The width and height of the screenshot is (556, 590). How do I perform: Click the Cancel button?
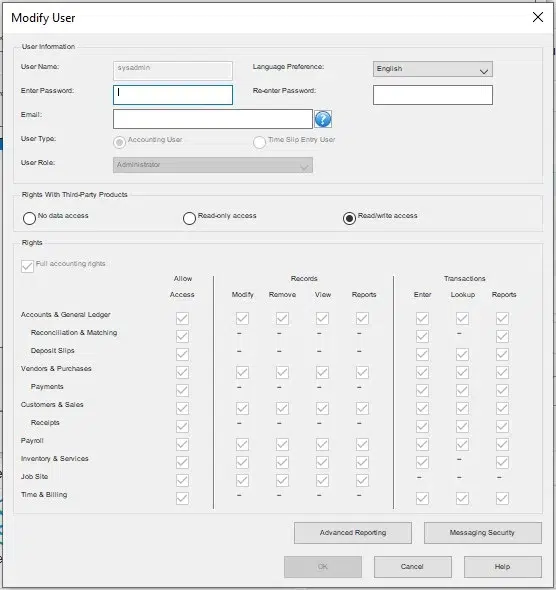coord(412,567)
